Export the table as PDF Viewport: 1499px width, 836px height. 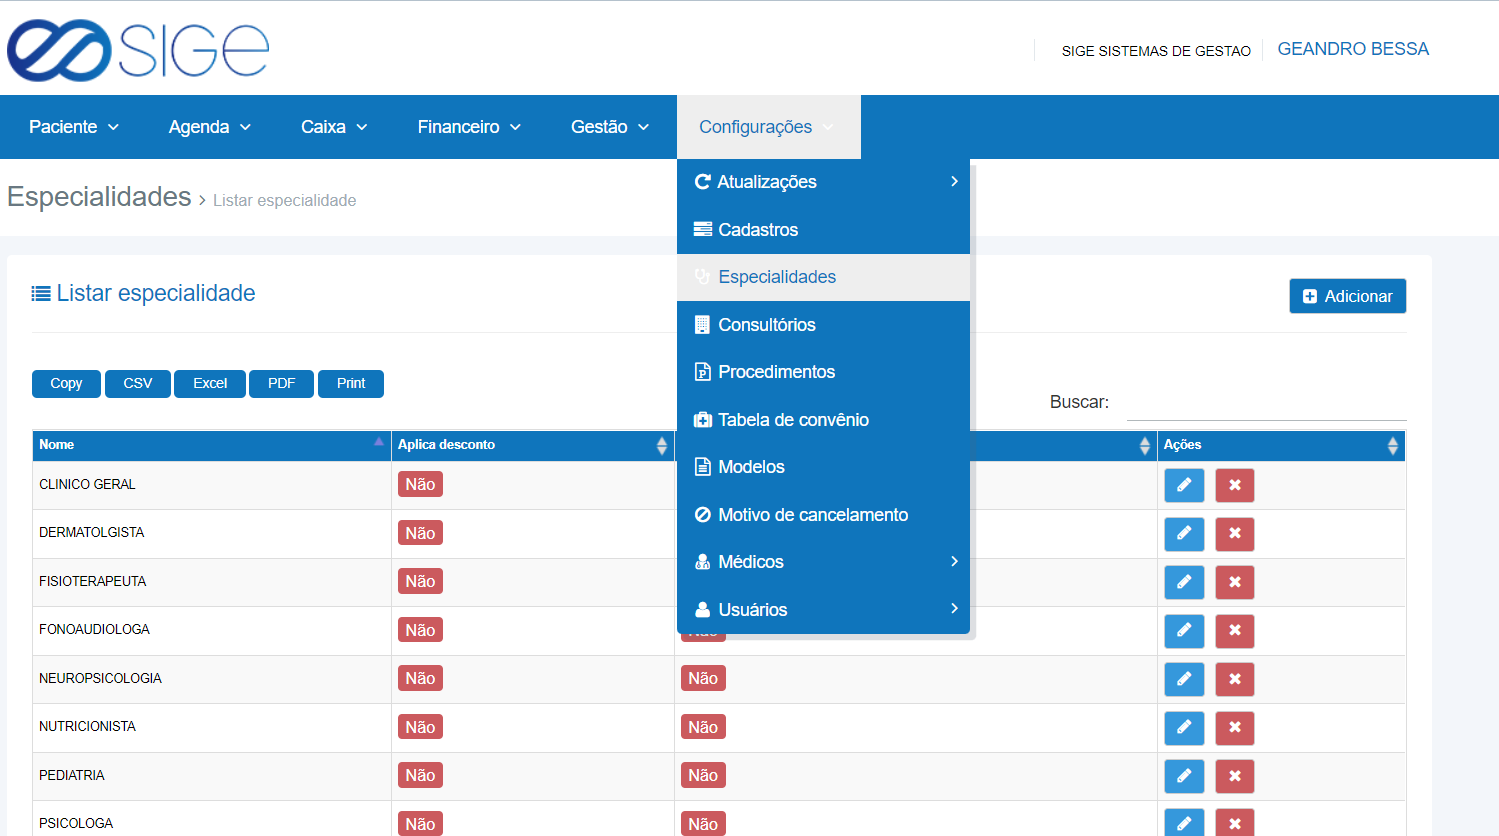tap(282, 384)
